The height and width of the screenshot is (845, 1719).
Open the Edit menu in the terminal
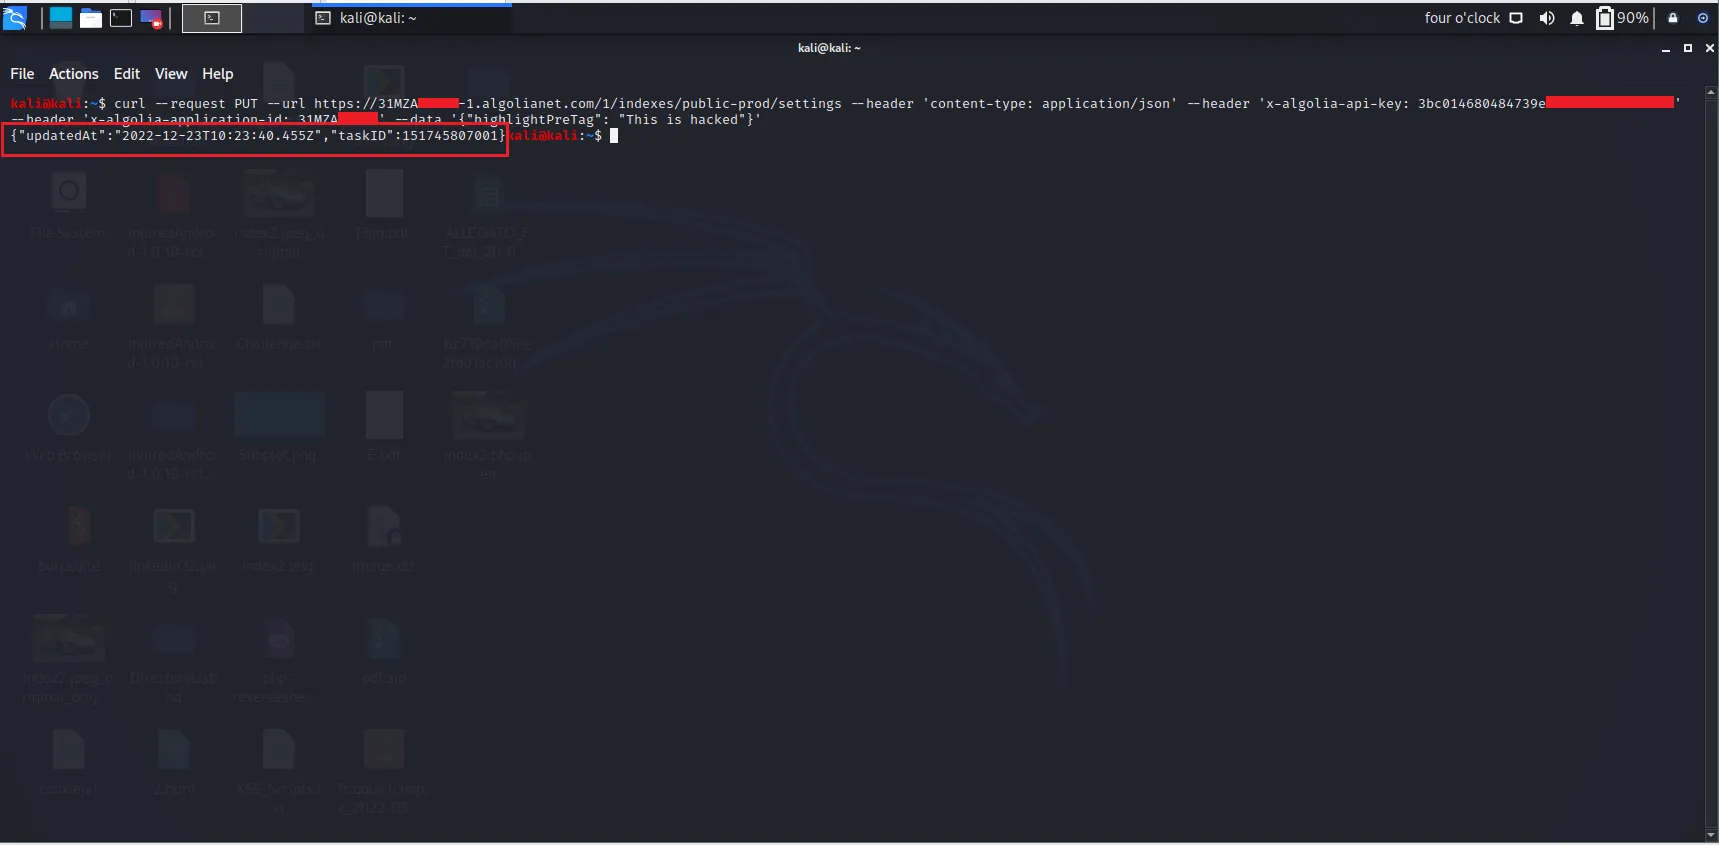[x=127, y=74]
